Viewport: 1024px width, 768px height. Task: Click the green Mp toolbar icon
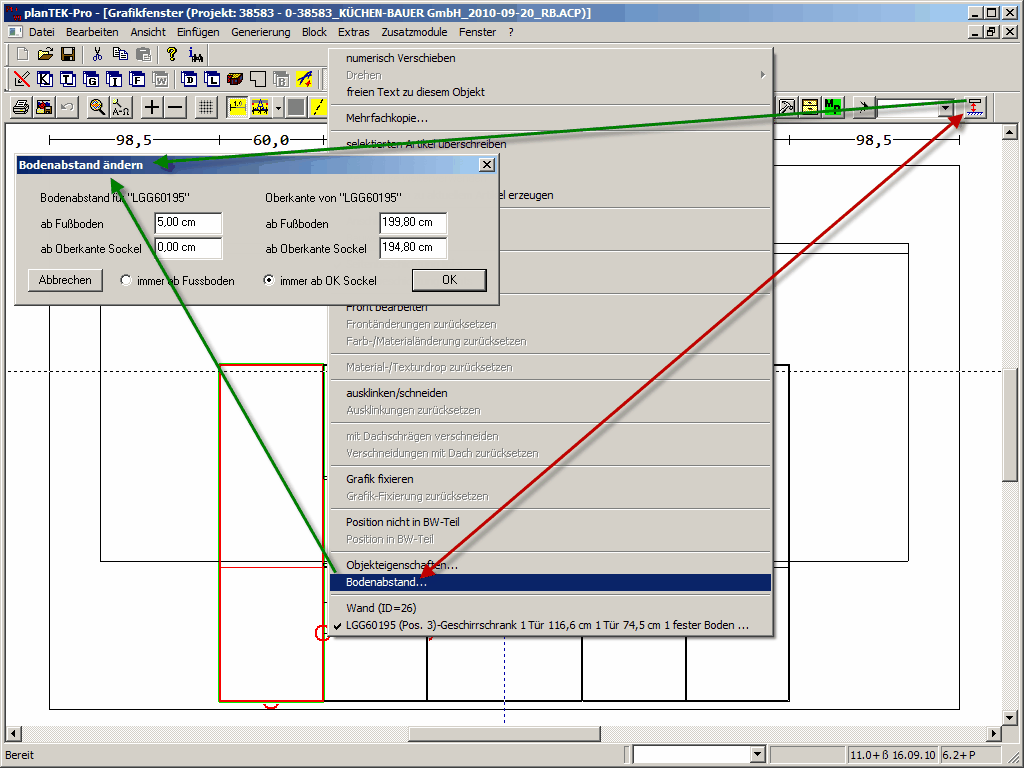tap(832, 107)
